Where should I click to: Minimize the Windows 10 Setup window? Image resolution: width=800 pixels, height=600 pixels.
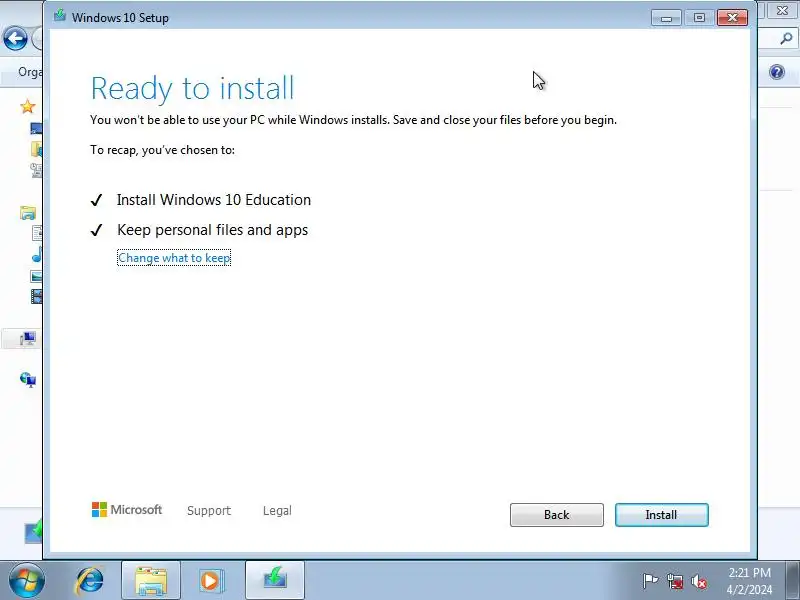(666, 18)
